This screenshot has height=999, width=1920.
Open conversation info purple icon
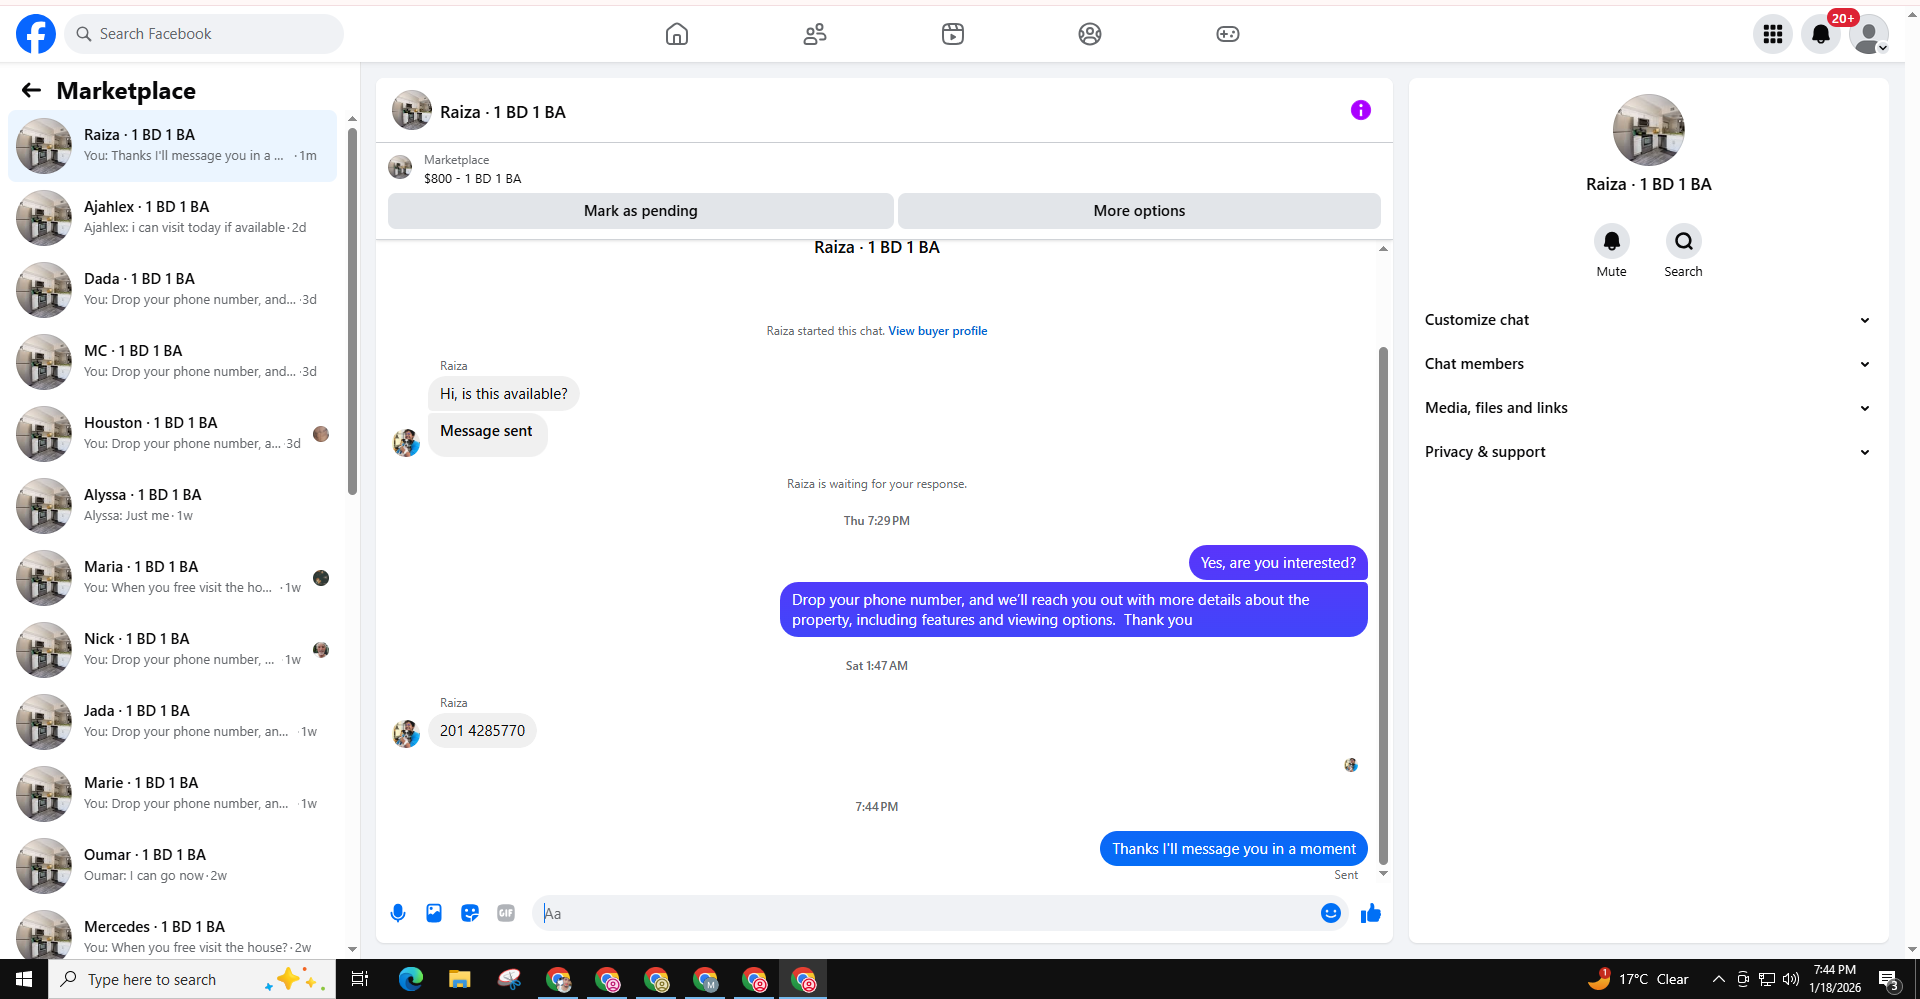1361,110
